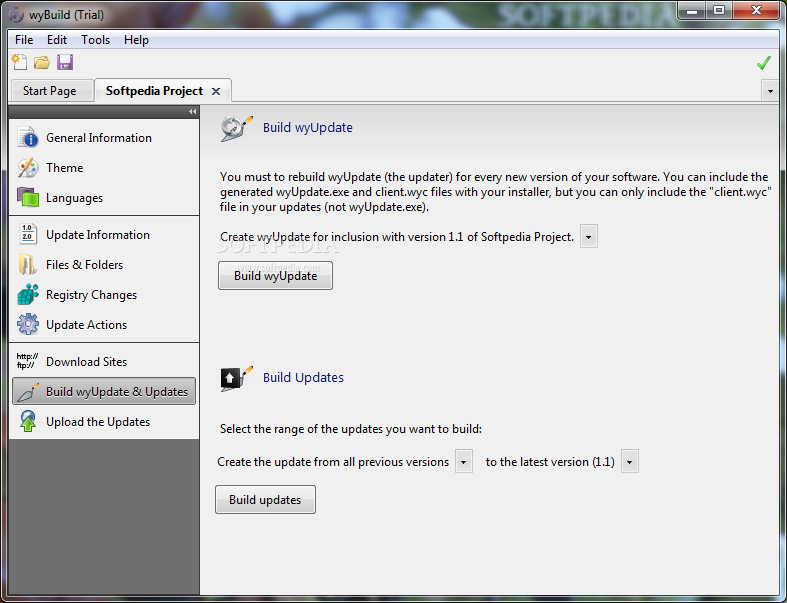Click the wyBuild app icon in title bar

click(16, 15)
